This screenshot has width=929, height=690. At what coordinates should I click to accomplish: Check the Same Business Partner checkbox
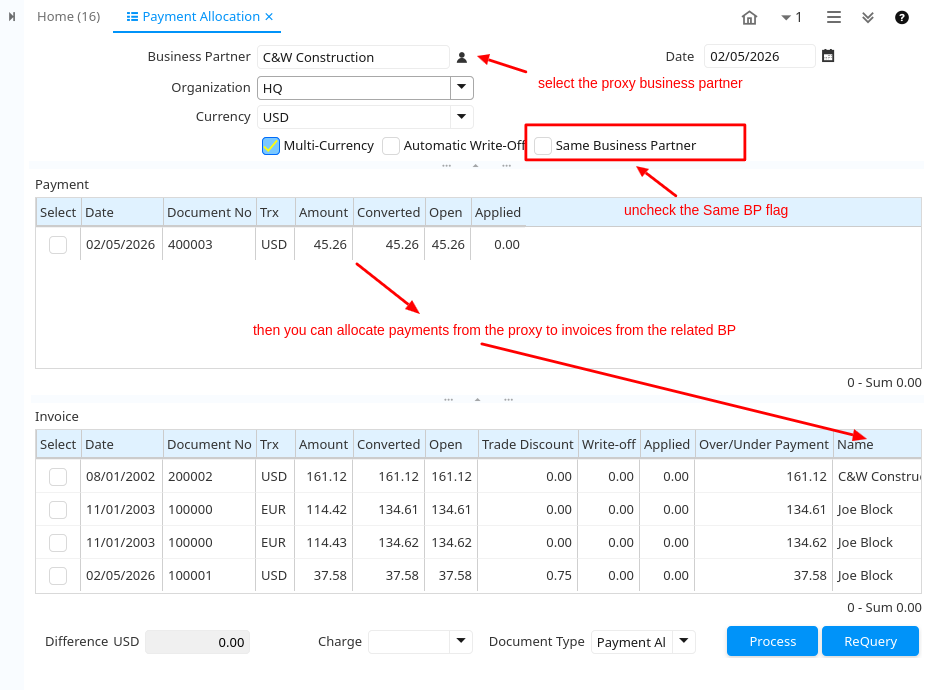pos(543,146)
